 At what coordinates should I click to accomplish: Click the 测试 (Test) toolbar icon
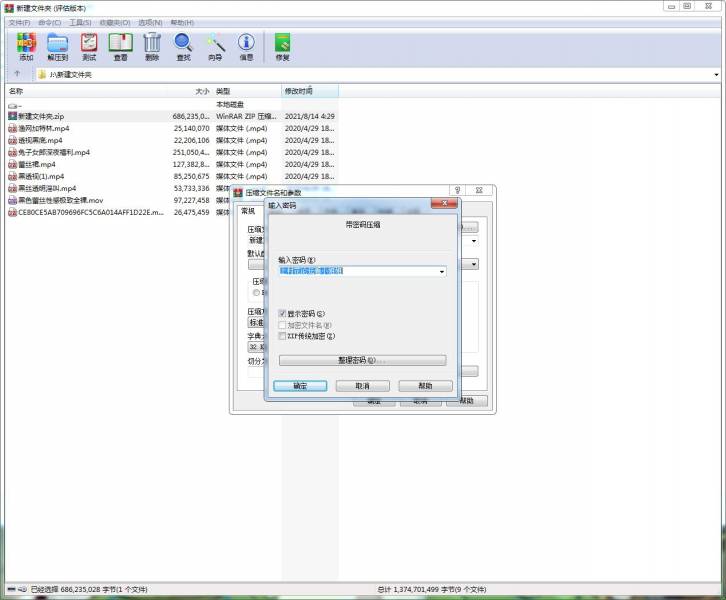pyautogui.click(x=89, y=46)
